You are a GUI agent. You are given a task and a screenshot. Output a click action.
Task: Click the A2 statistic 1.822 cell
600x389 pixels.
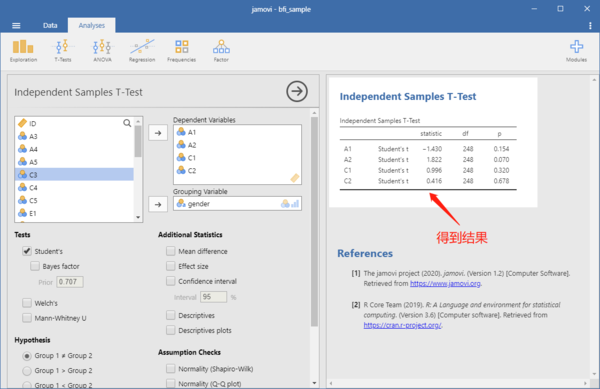tap(434, 160)
